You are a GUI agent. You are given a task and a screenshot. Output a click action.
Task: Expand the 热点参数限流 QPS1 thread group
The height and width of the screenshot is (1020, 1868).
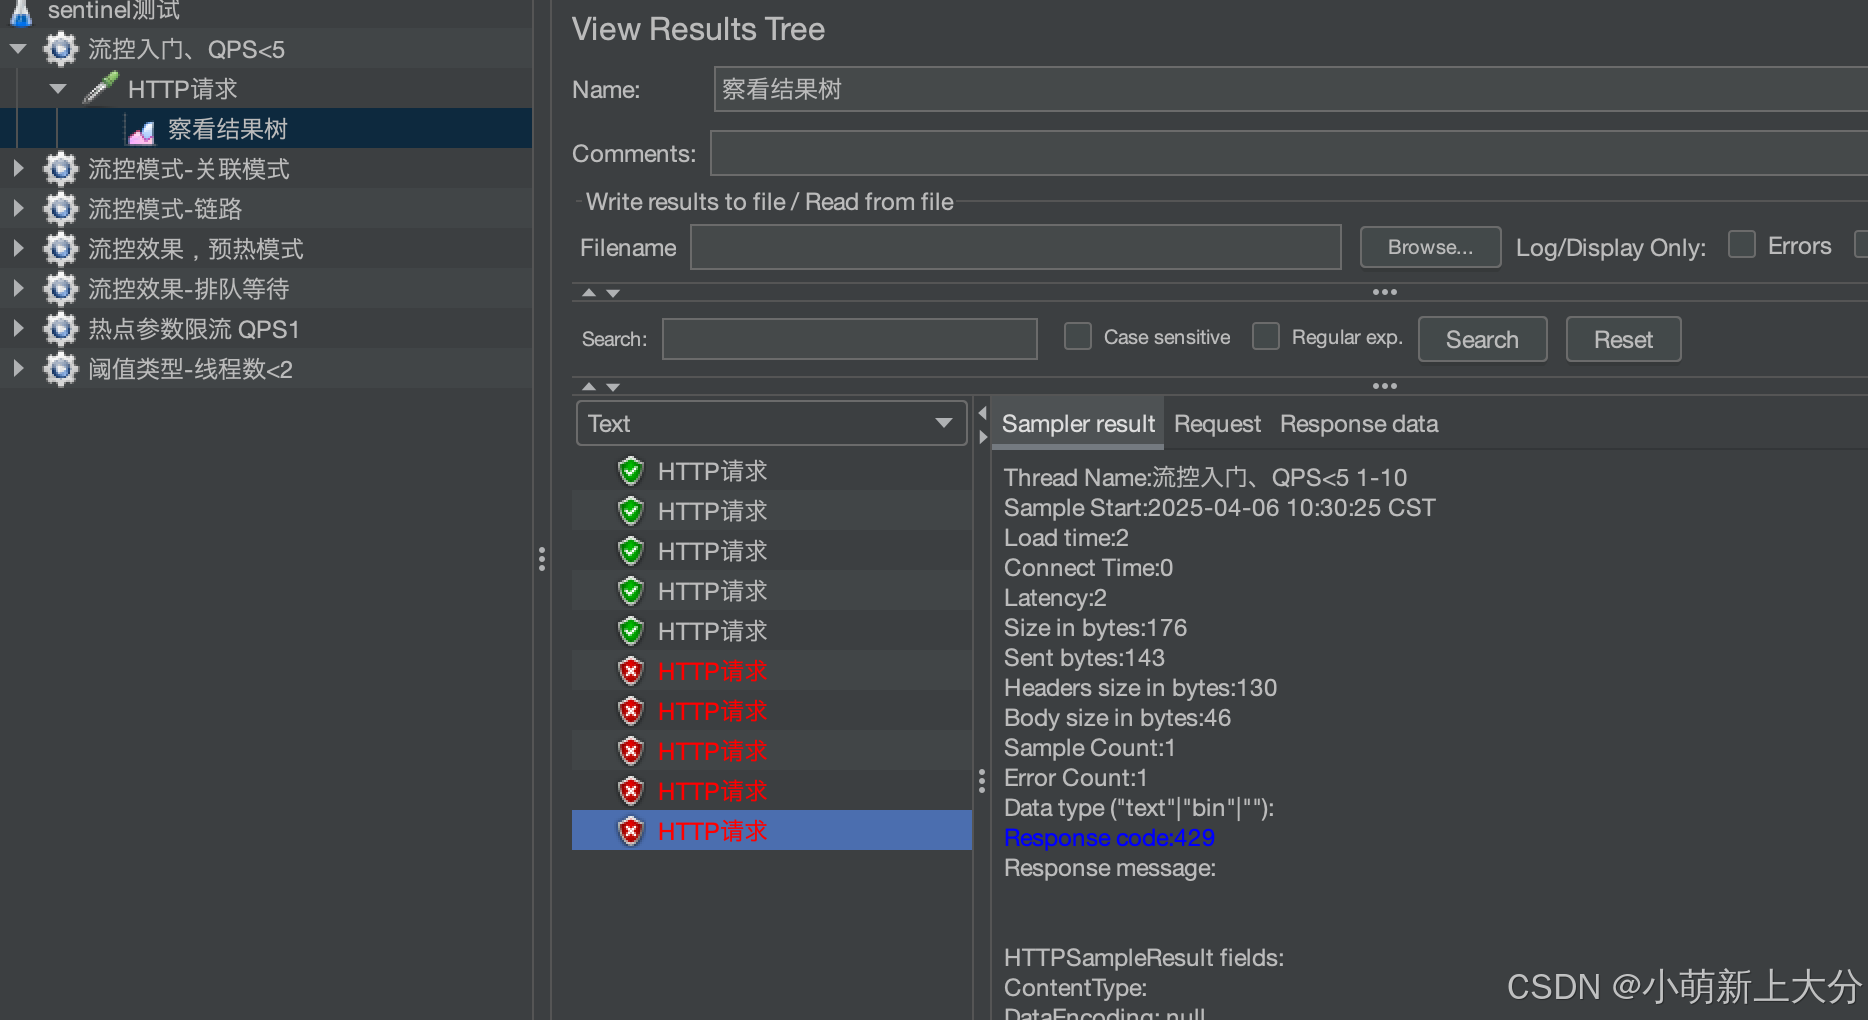[x=18, y=329]
